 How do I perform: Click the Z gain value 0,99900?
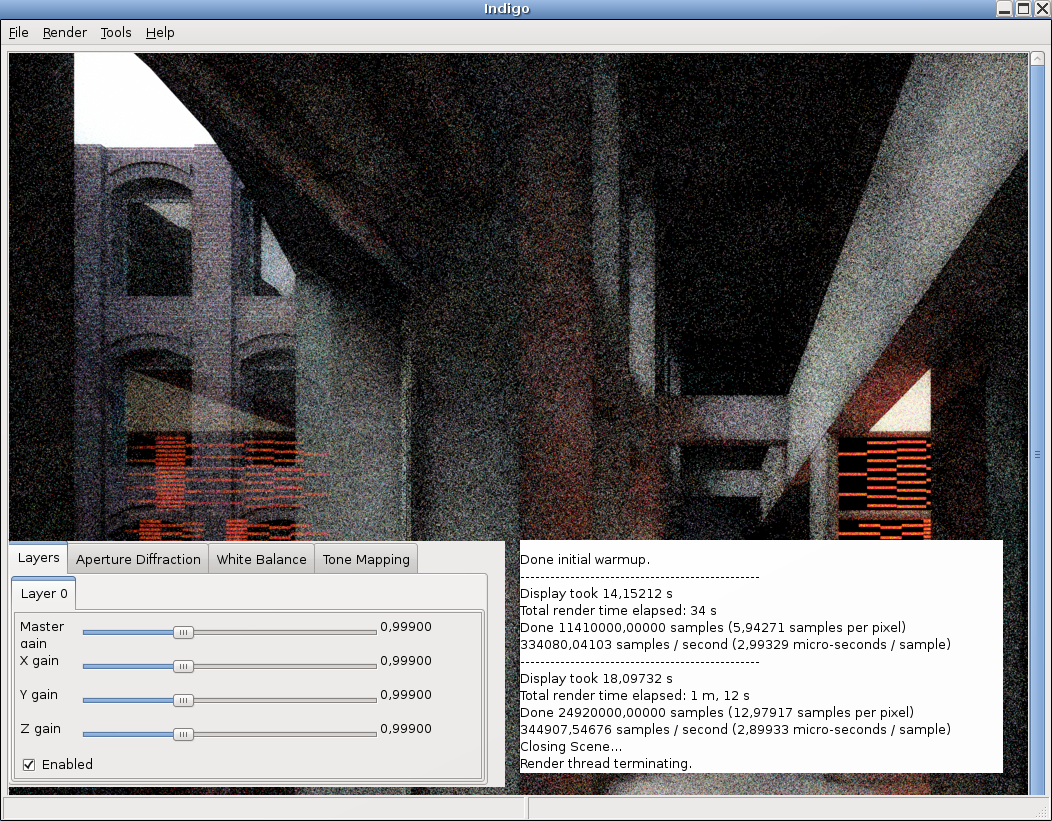(406, 728)
